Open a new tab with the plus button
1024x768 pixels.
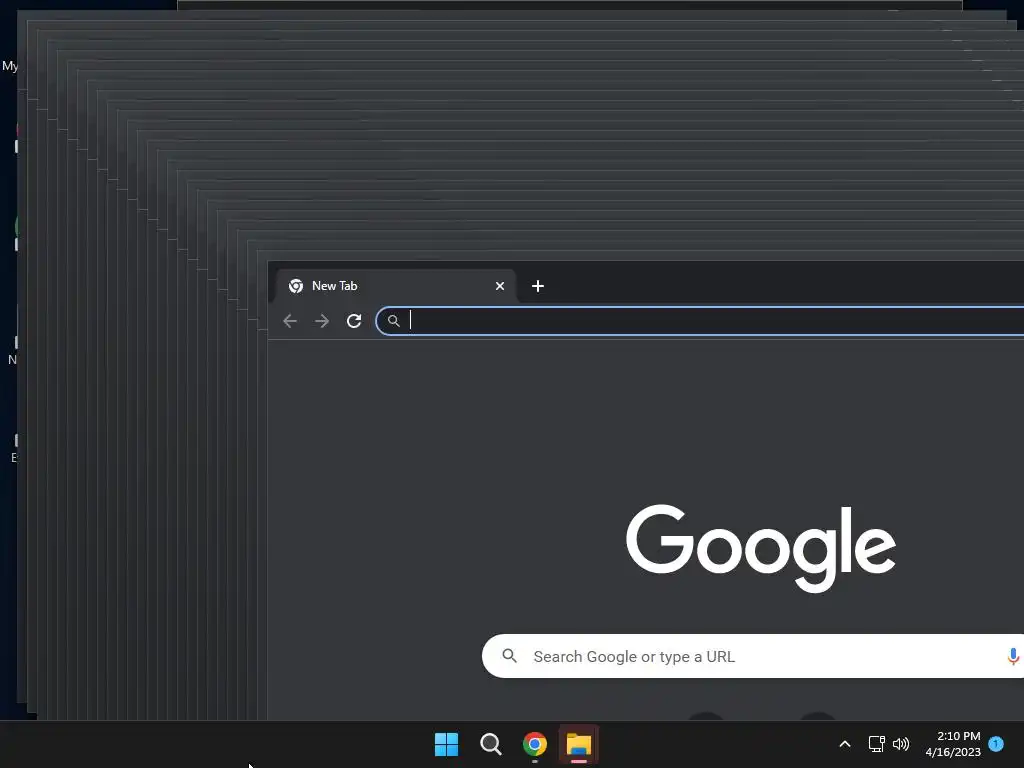[x=537, y=286]
